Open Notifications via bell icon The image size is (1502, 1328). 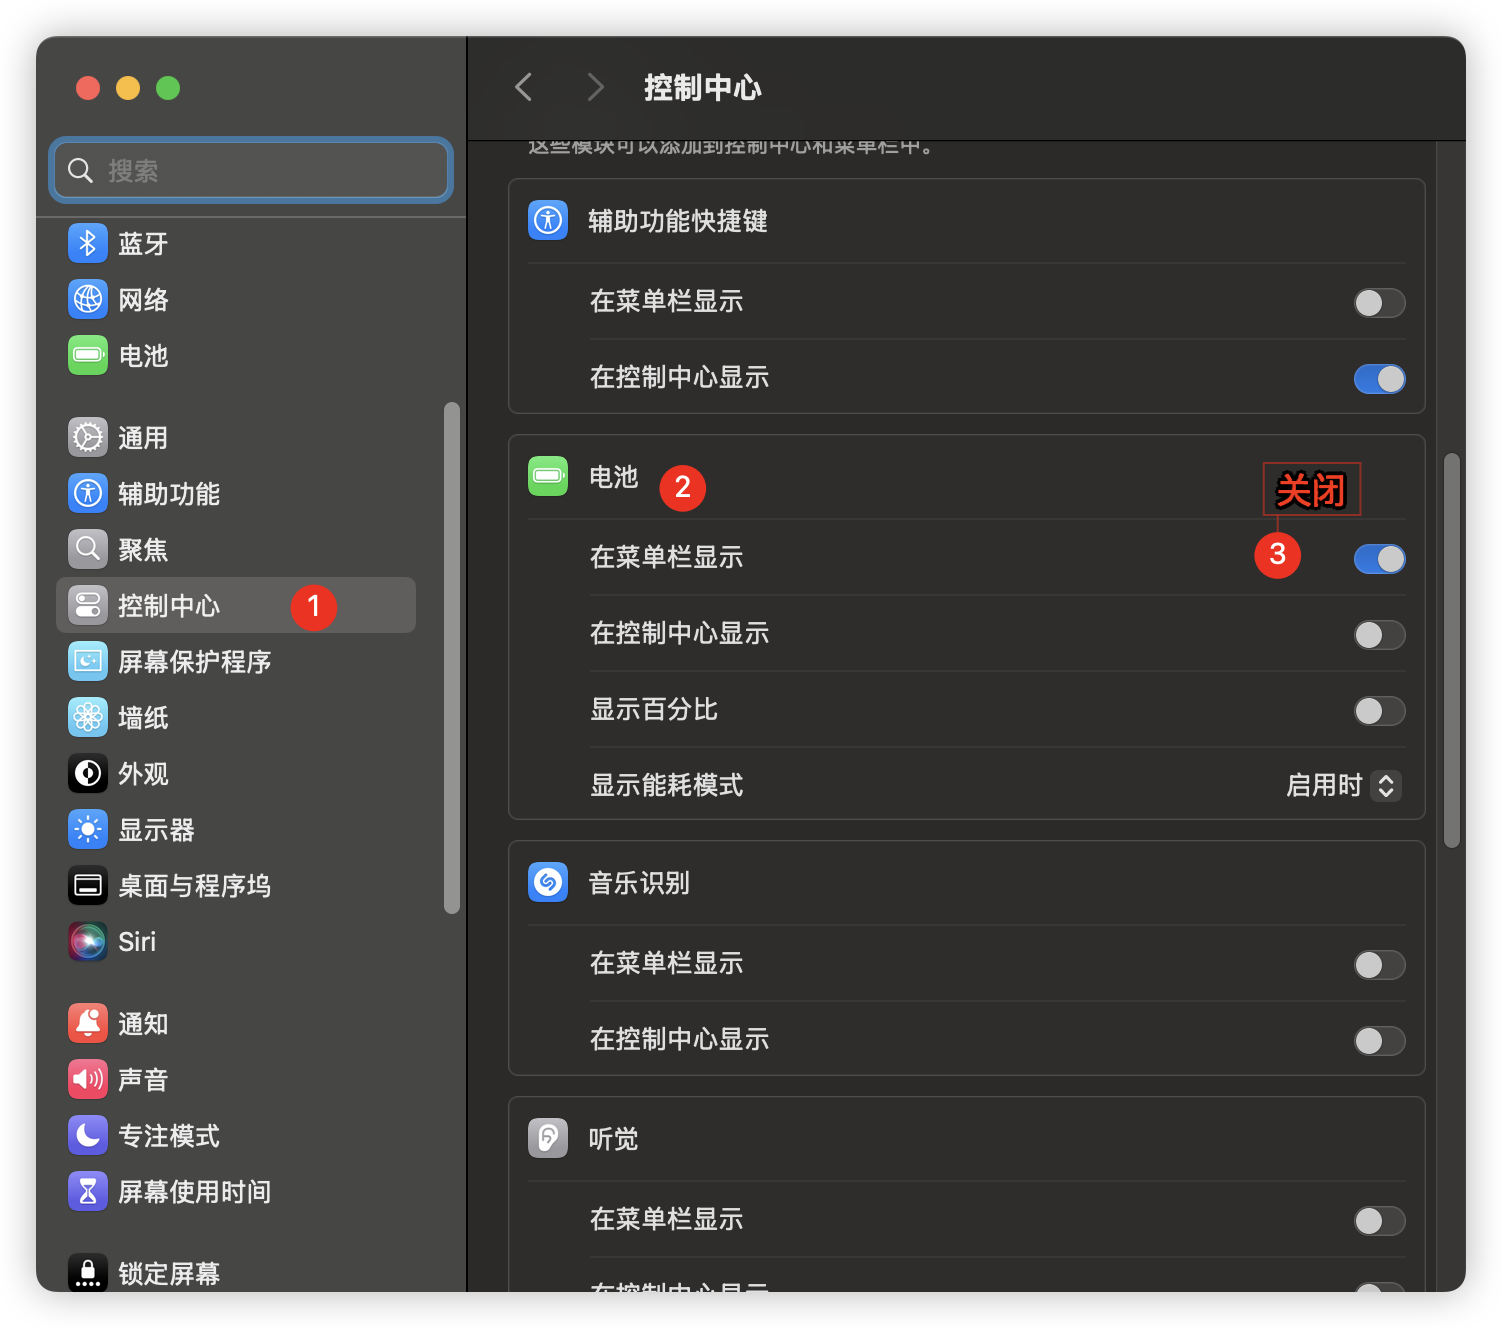[88, 1023]
